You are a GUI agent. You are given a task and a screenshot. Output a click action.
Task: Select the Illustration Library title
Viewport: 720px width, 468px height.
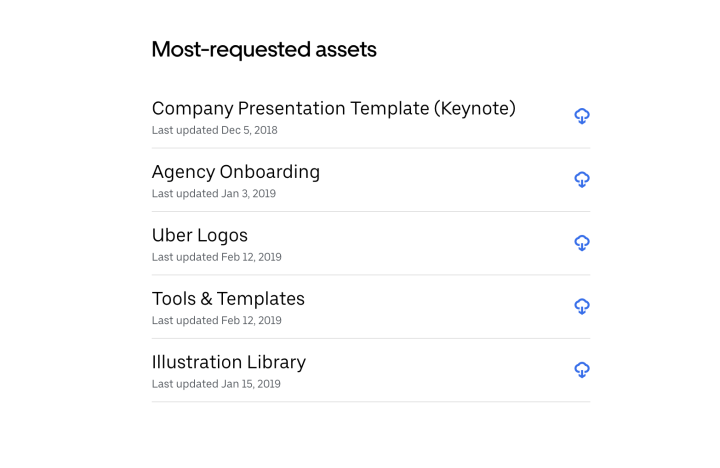pyautogui.click(x=229, y=362)
